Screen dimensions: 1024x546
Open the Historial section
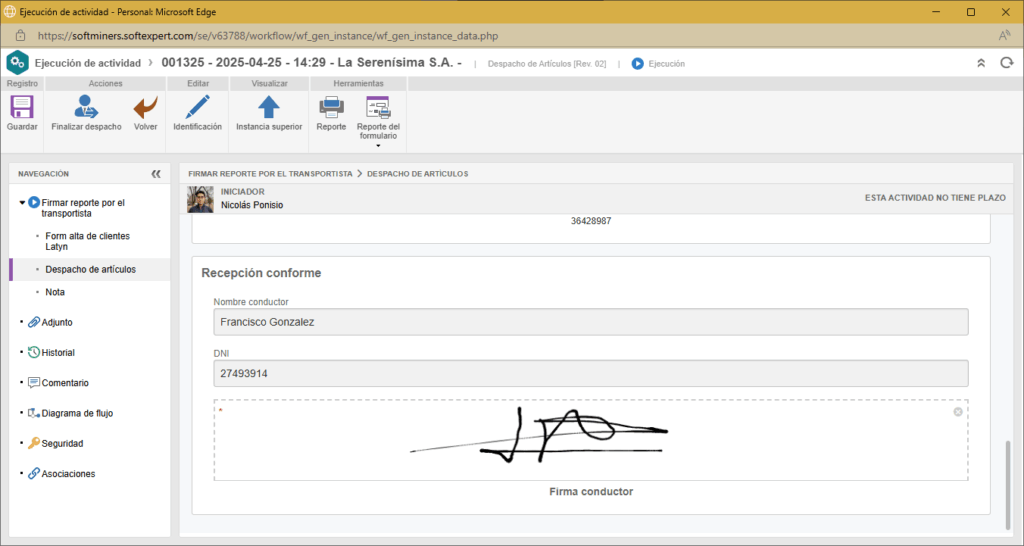tap(58, 352)
